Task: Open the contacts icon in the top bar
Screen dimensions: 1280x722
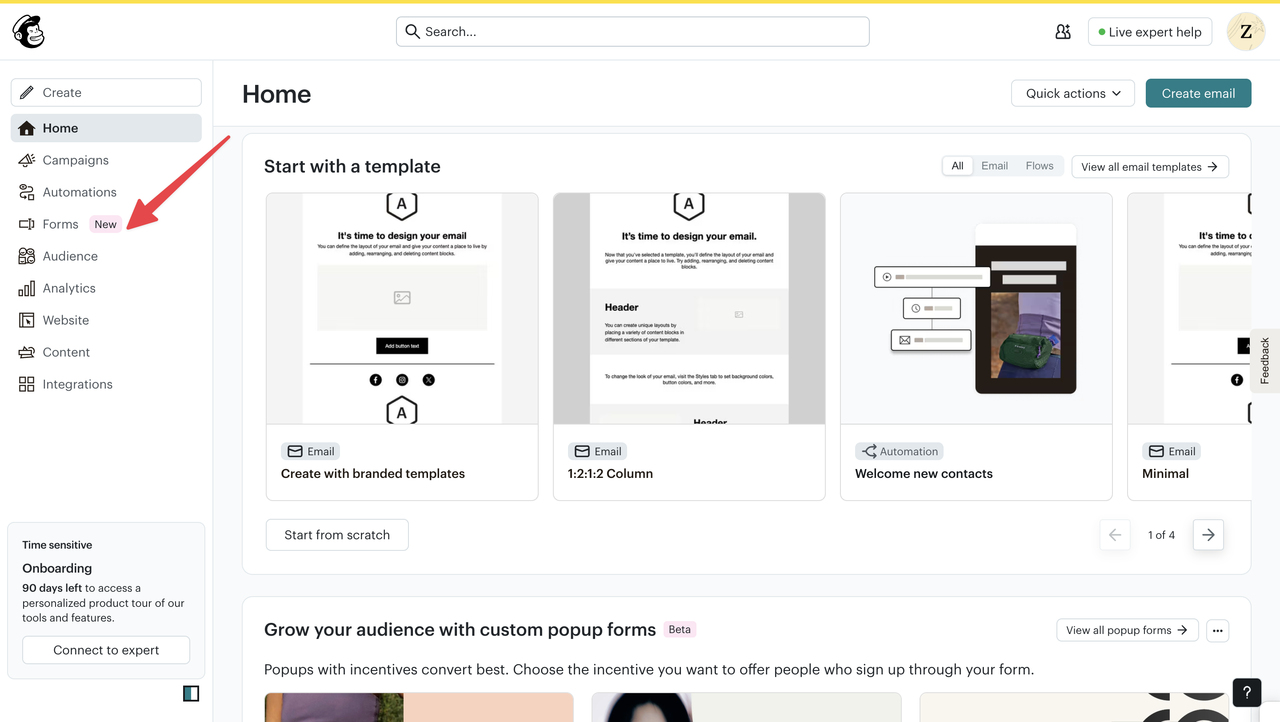Action: click(1062, 31)
